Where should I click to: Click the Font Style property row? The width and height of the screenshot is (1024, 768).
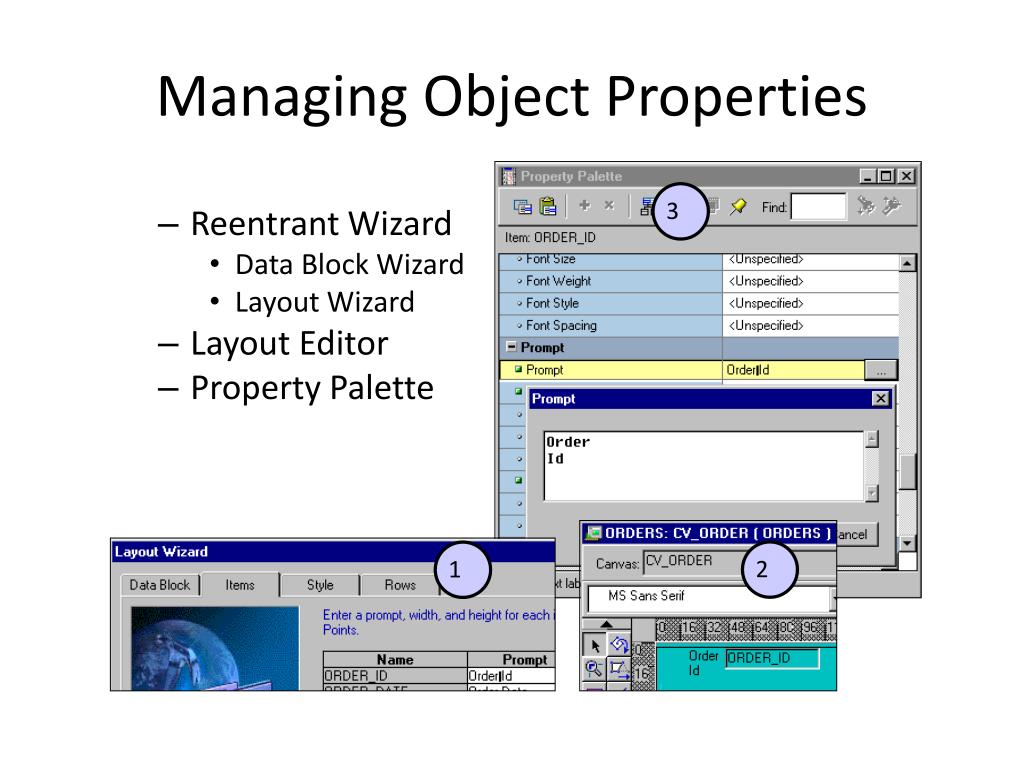[x=699, y=303]
